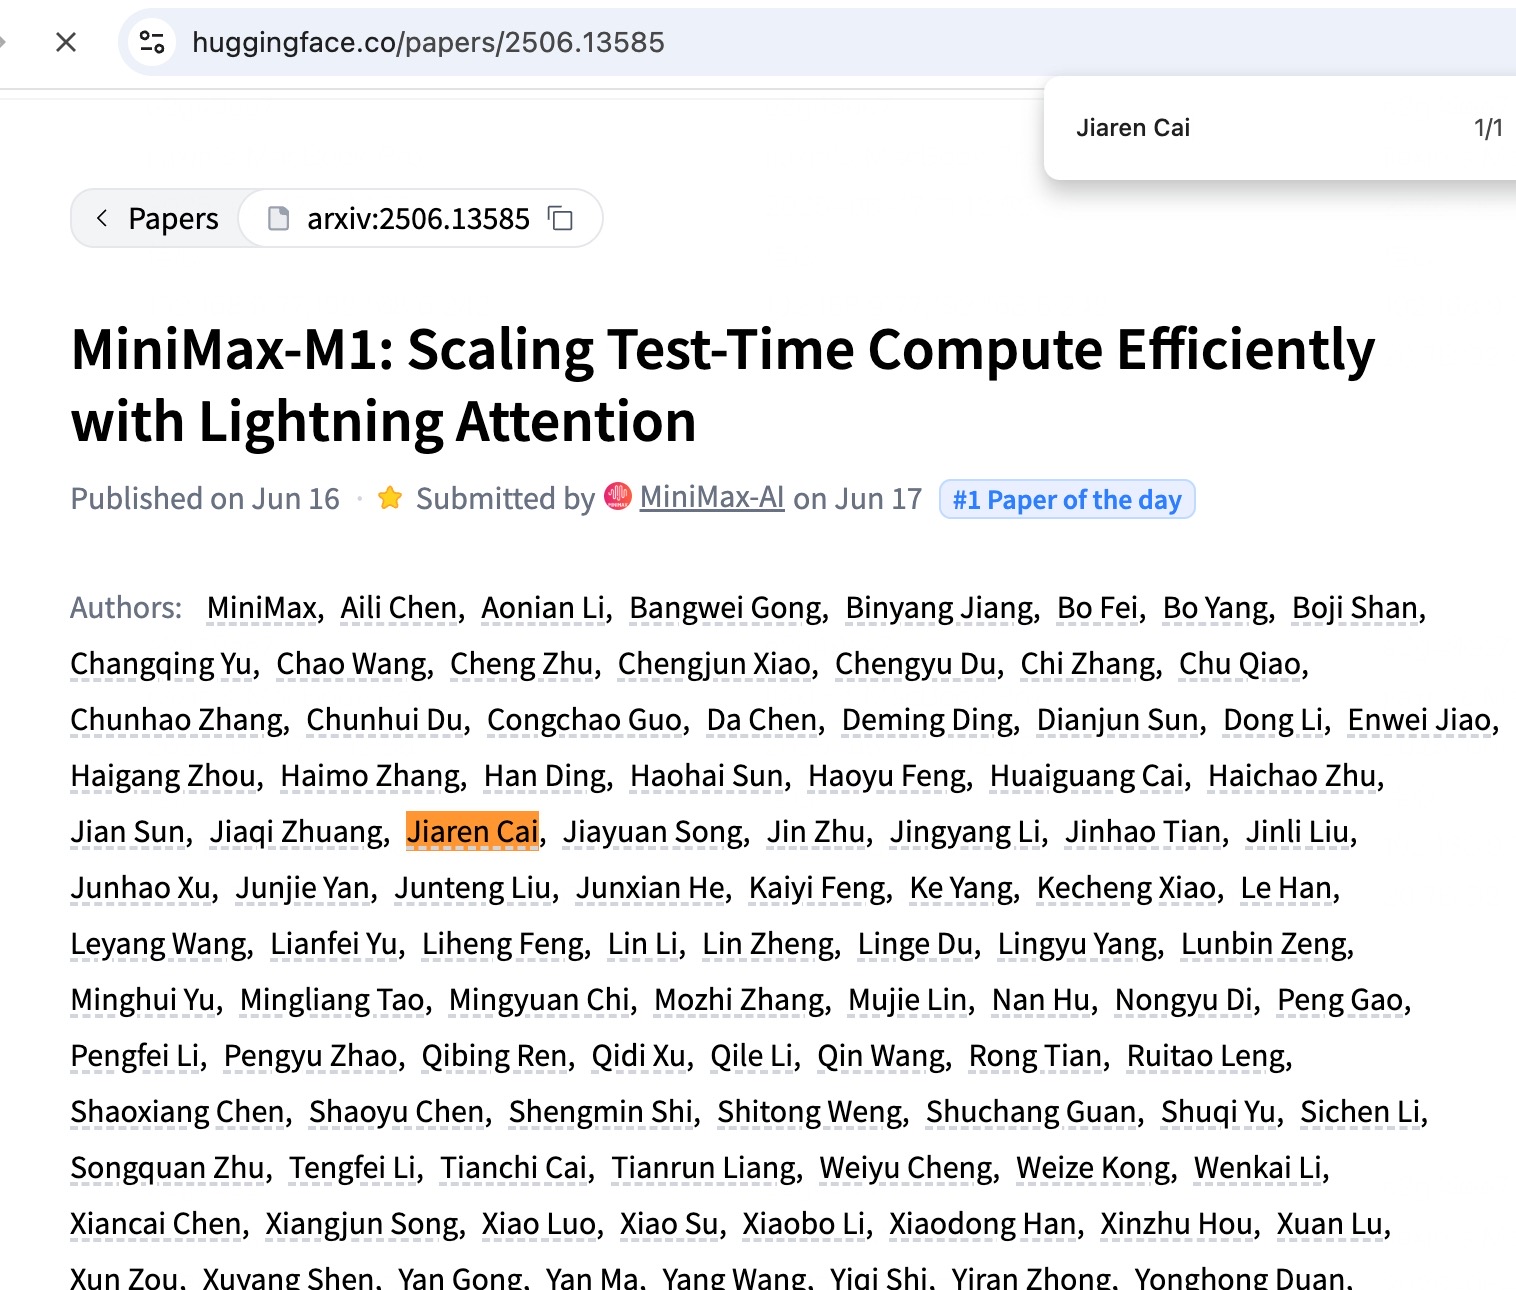1516x1290 pixels.
Task: Open author Shitong Weng
Action: 809,1112
